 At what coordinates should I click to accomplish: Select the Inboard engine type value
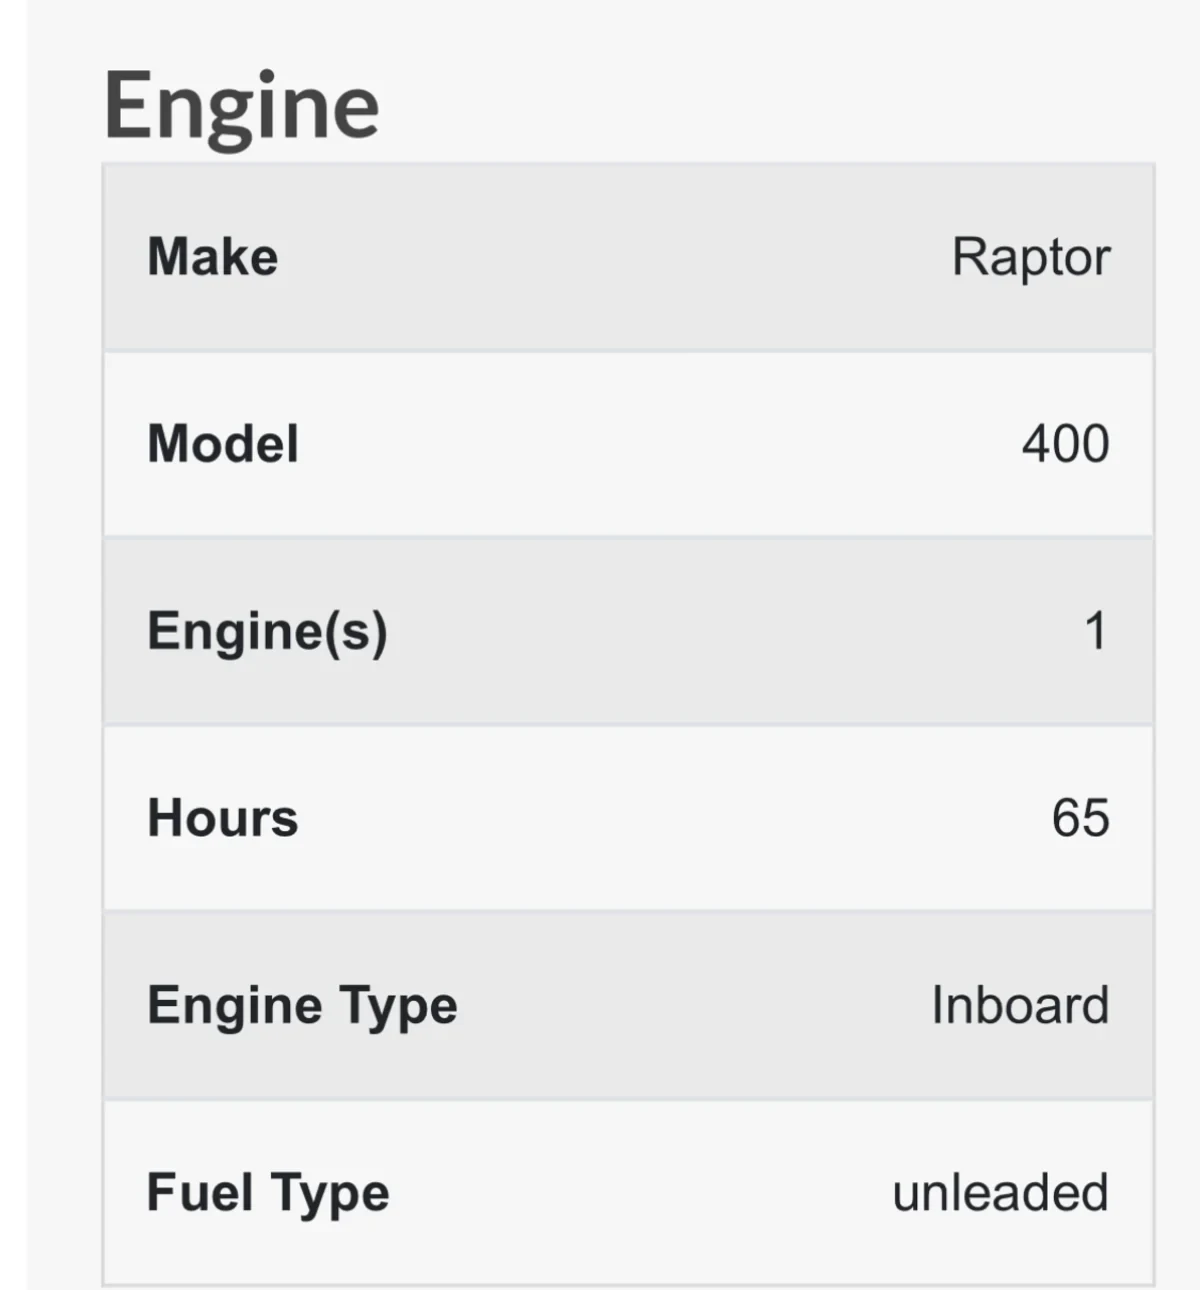click(x=1019, y=1006)
